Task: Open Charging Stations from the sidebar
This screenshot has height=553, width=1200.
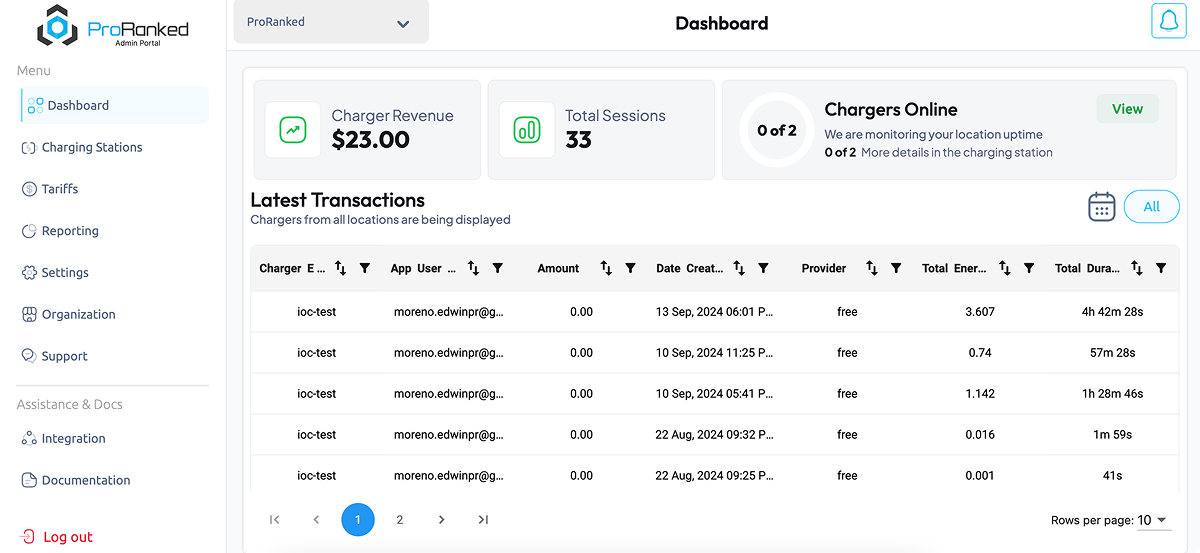Action: 91,147
